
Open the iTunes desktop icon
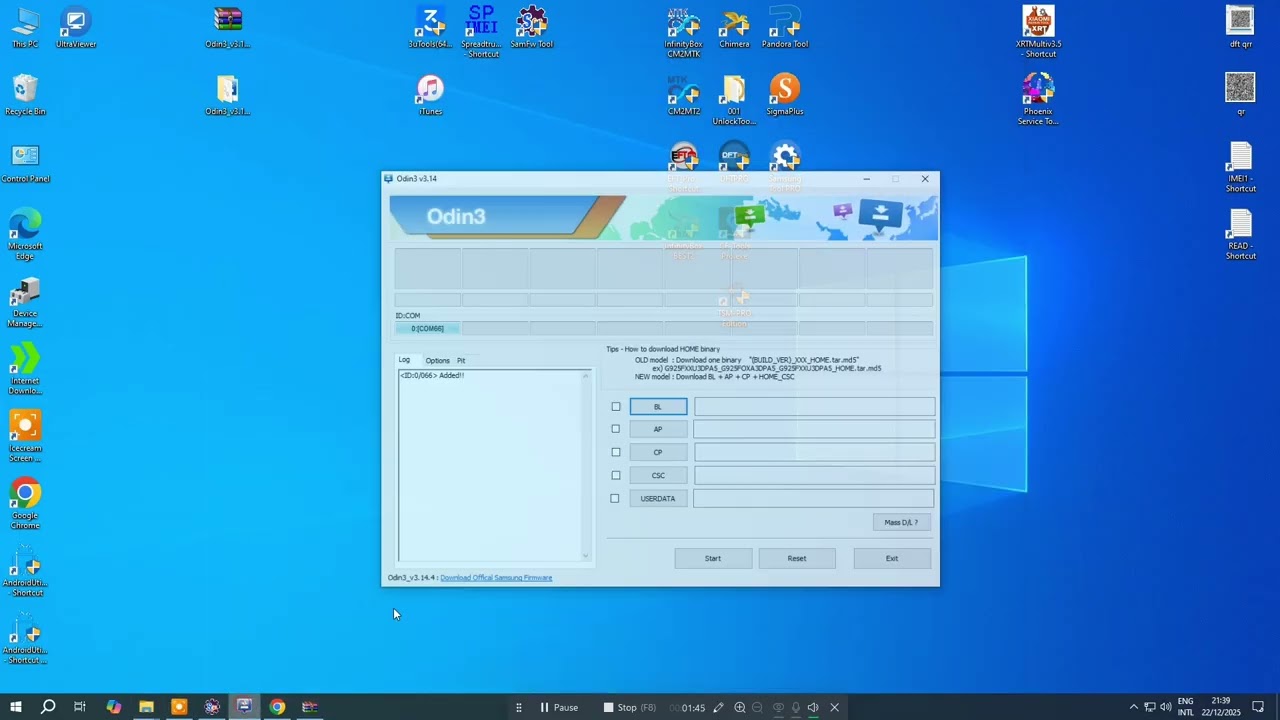(430, 95)
